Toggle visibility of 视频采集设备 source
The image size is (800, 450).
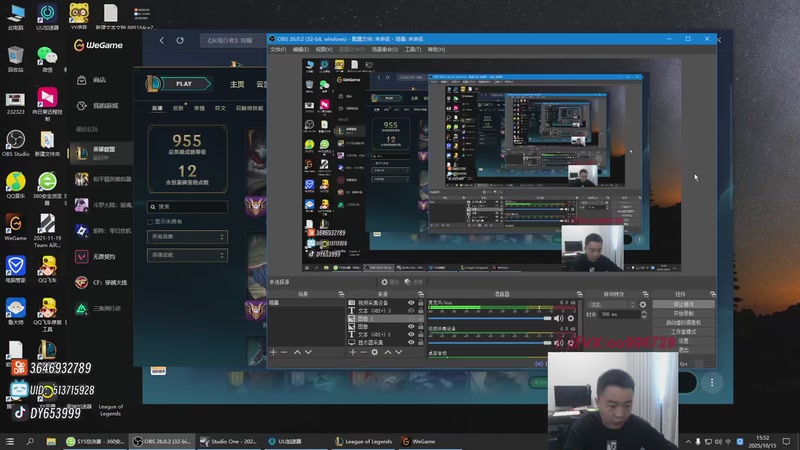click(411, 303)
